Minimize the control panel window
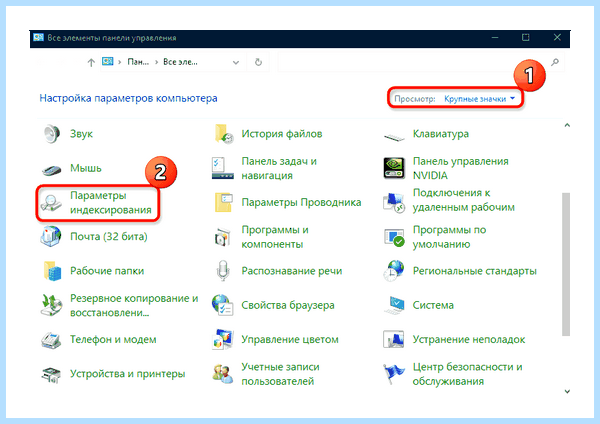600x424 pixels. (495, 38)
